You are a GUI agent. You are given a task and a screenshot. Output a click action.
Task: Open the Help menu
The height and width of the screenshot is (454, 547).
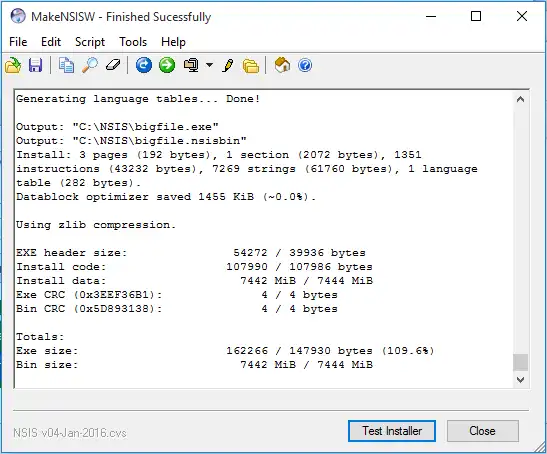(x=173, y=42)
